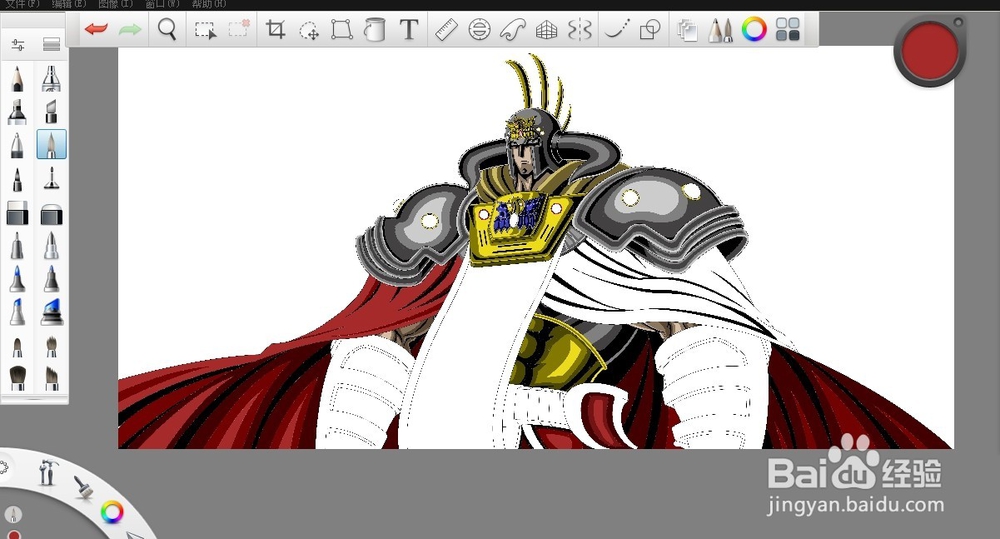
Task: Open the red color puck
Action: (x=930, y=51)
